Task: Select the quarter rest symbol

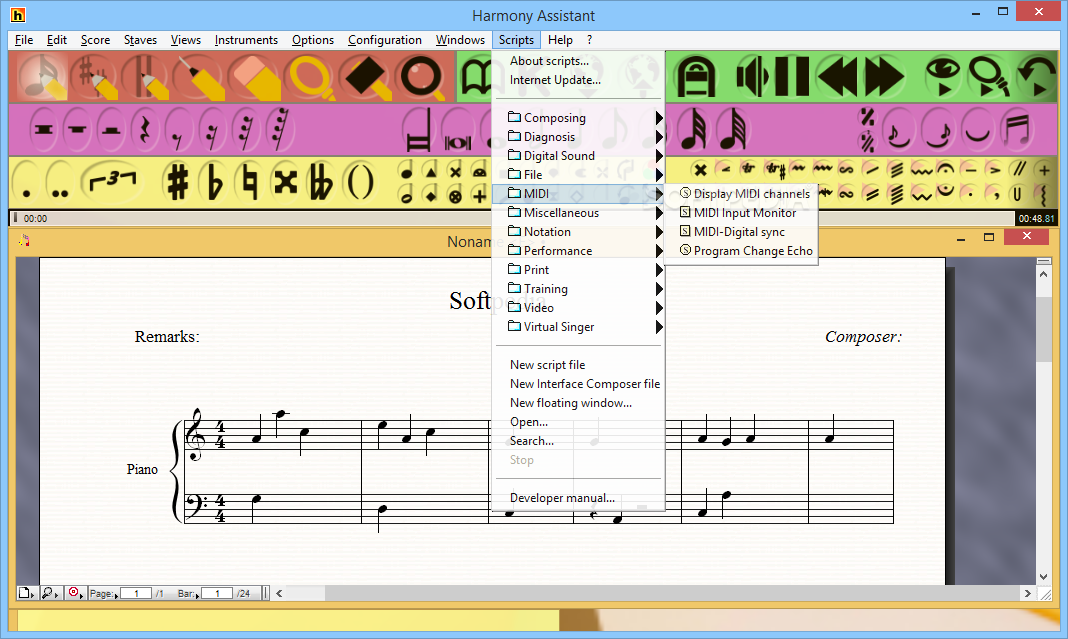Action: 144,129
